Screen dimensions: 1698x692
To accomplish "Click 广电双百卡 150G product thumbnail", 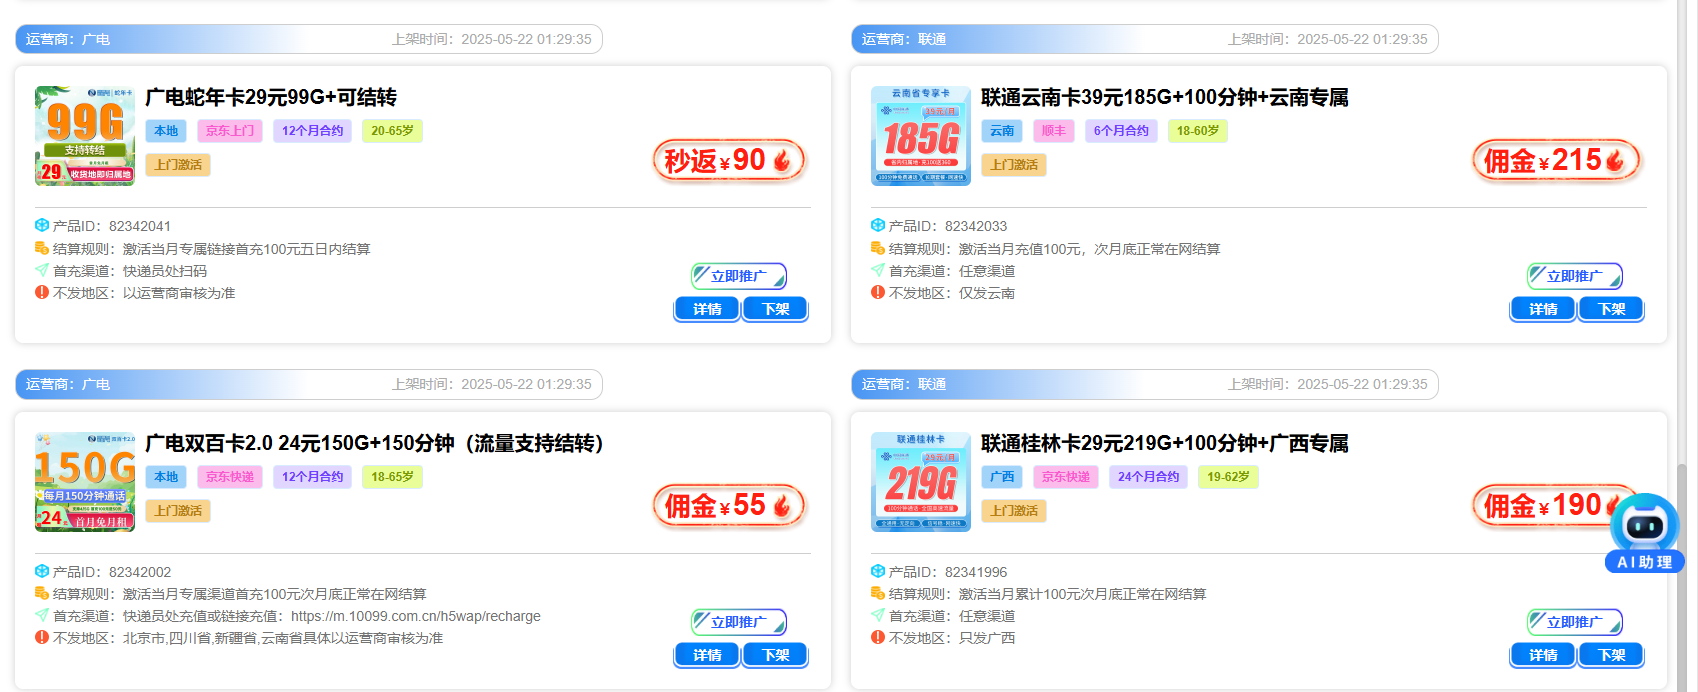I will click(x=85, y=482).
